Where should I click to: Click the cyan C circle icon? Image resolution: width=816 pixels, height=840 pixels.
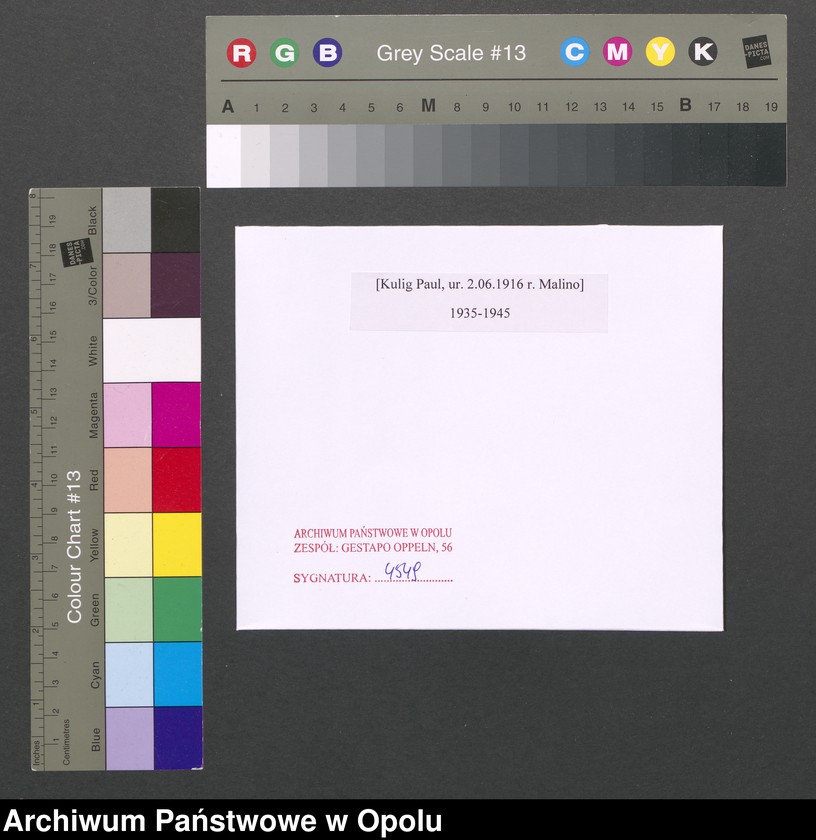574,52
